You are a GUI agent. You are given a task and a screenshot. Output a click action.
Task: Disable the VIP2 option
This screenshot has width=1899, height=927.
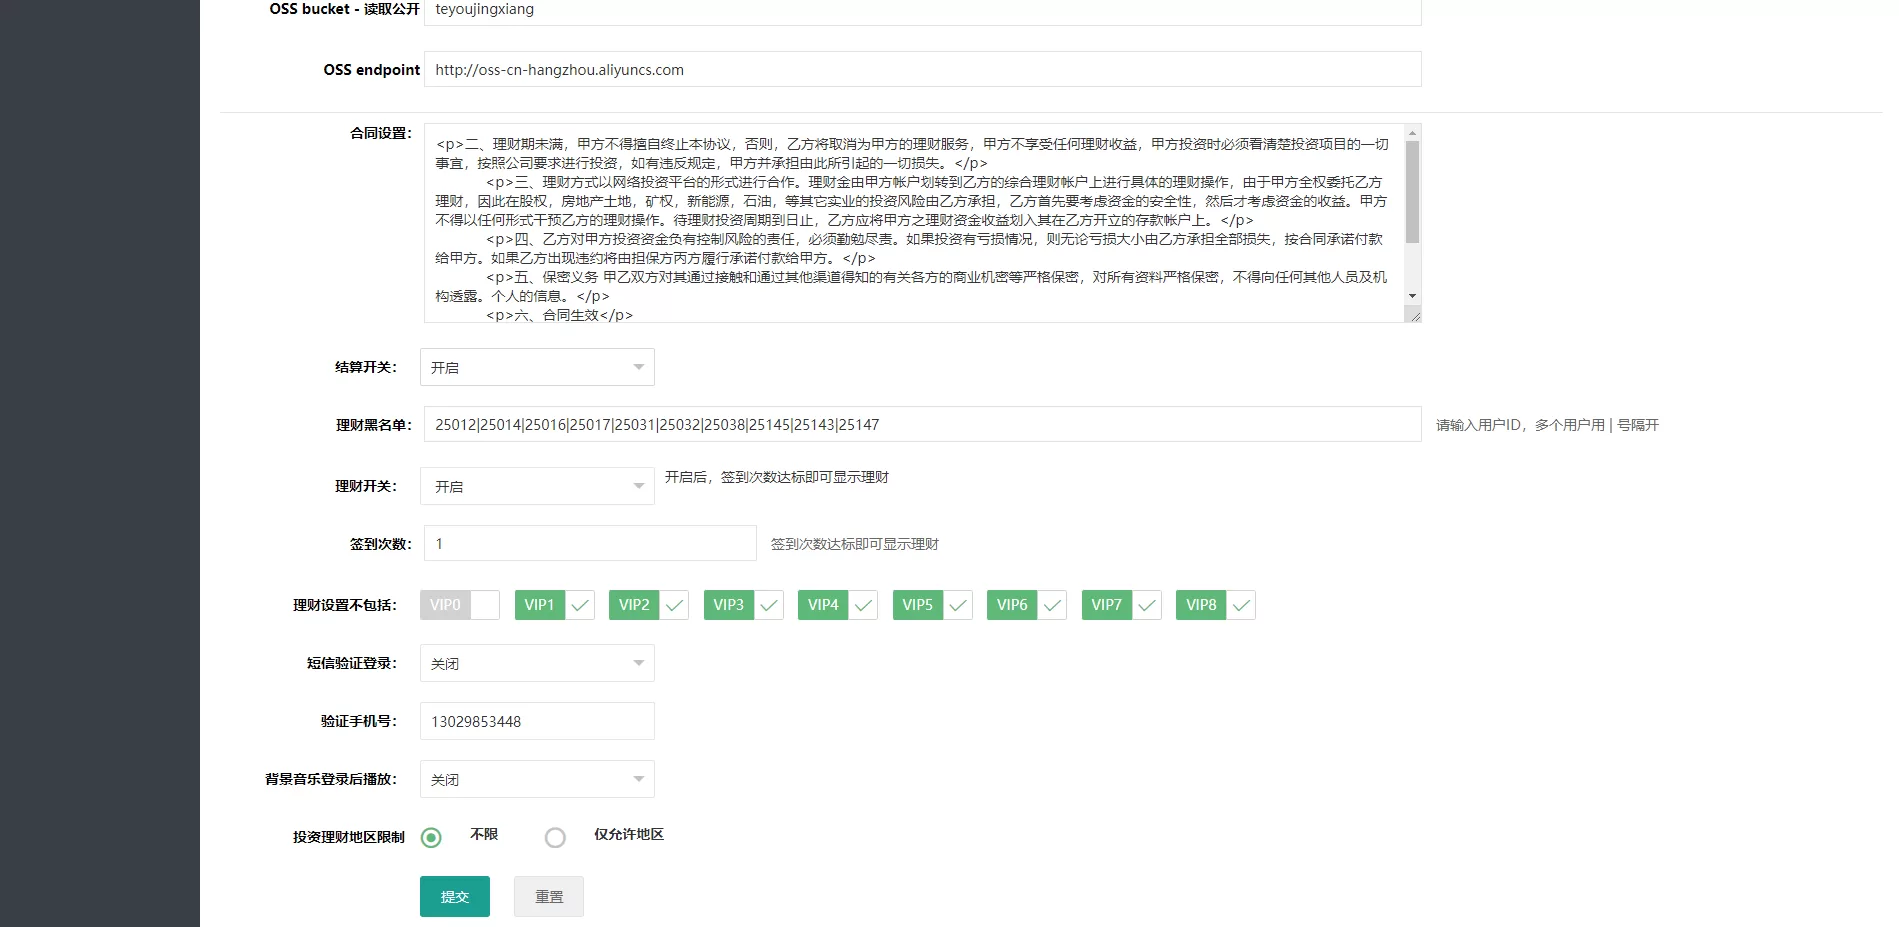tap(672, 604)
